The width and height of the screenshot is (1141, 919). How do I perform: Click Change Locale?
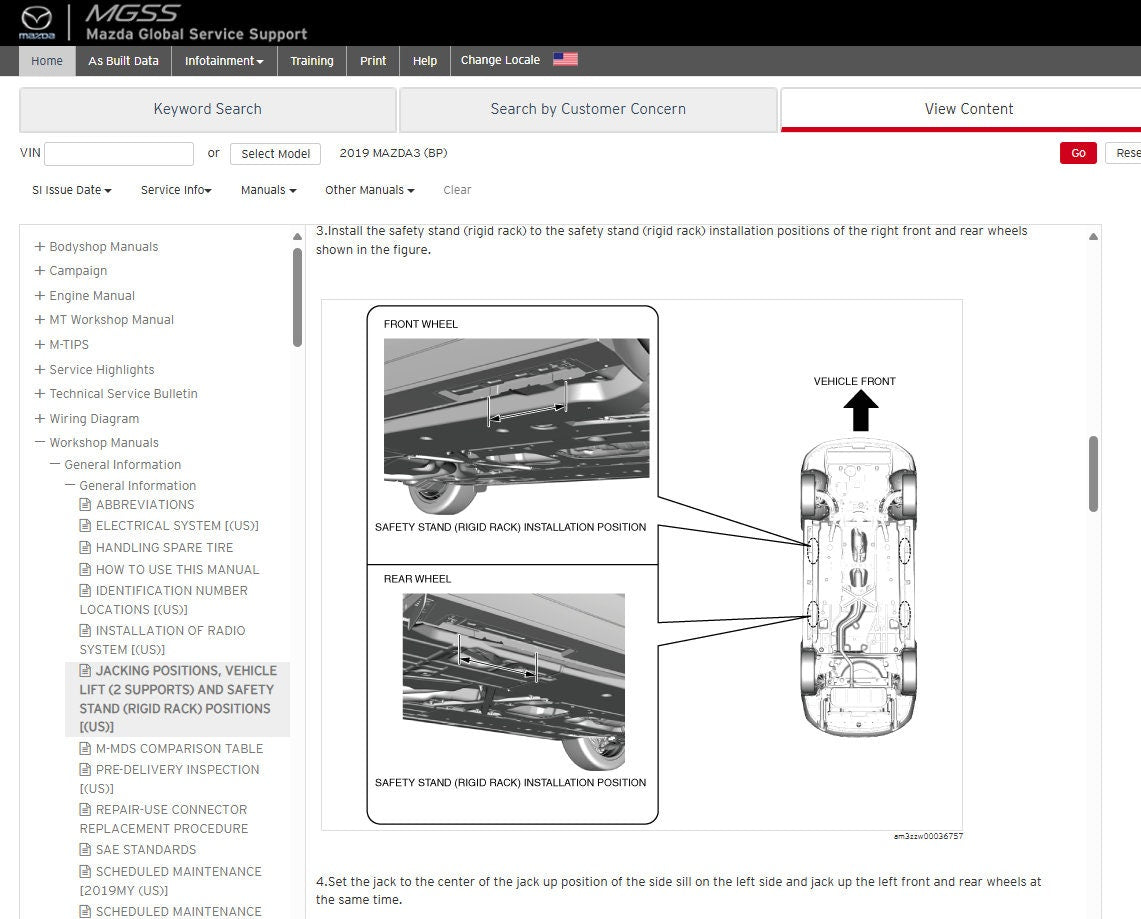pyautogui.click(x=500, y=60)
